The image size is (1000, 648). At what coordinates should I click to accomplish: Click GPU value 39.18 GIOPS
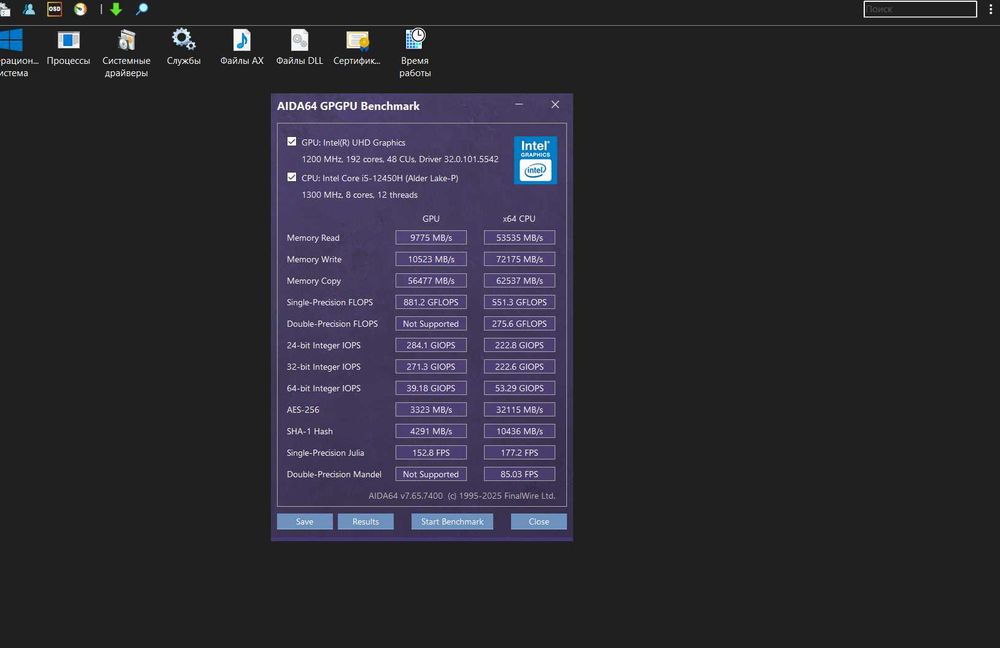[430, 388]
